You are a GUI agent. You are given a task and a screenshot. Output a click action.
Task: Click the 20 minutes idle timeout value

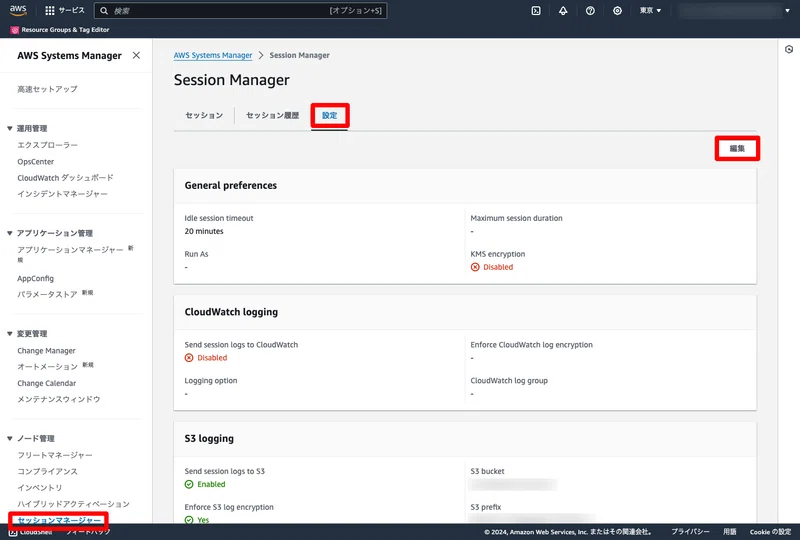204,232
